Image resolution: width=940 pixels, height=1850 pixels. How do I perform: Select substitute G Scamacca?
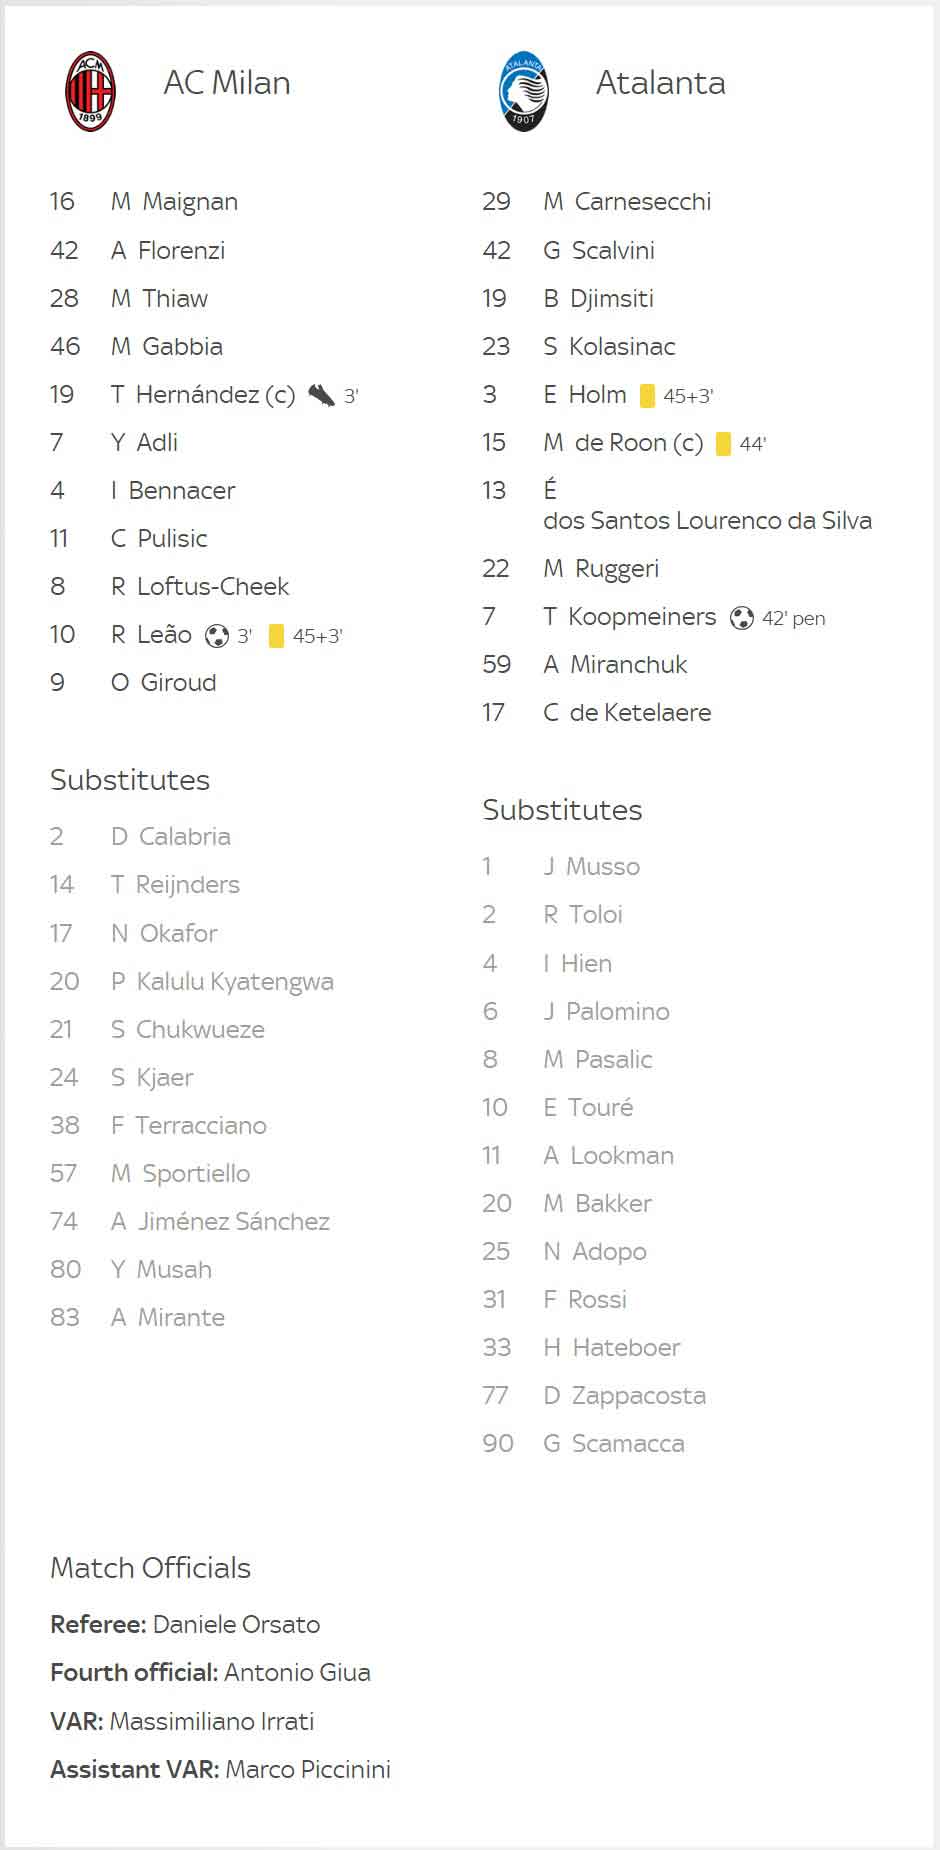pyautogui.click(x=614, y=1444)
